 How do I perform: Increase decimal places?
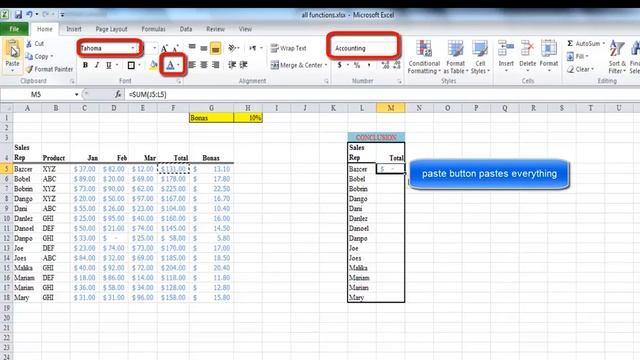coord(384,65)
